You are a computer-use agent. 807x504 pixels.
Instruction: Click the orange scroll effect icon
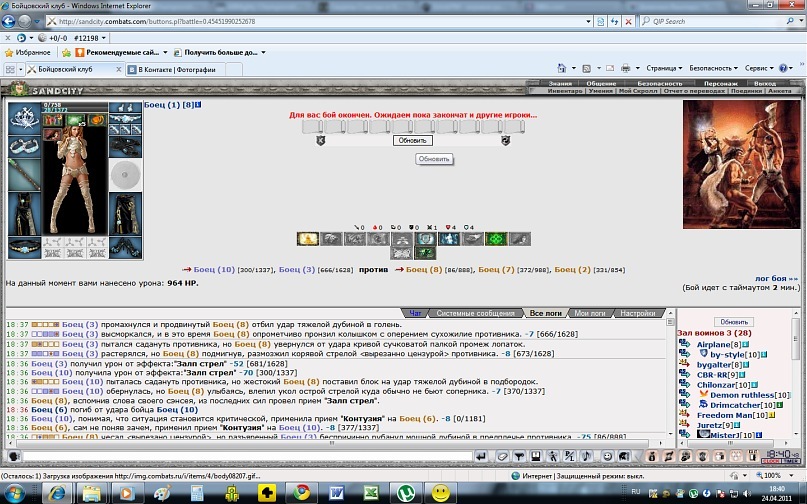point(96,120)
